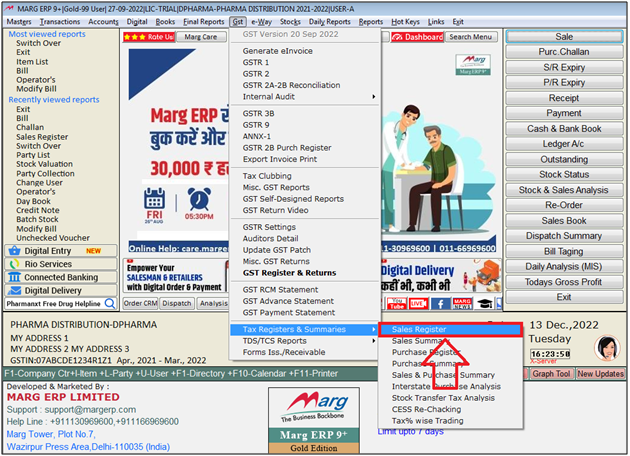Click the Digital Delivery promo banner
Image resolution: width=630 pixels, height=456 pixels.
pos(441,276)
